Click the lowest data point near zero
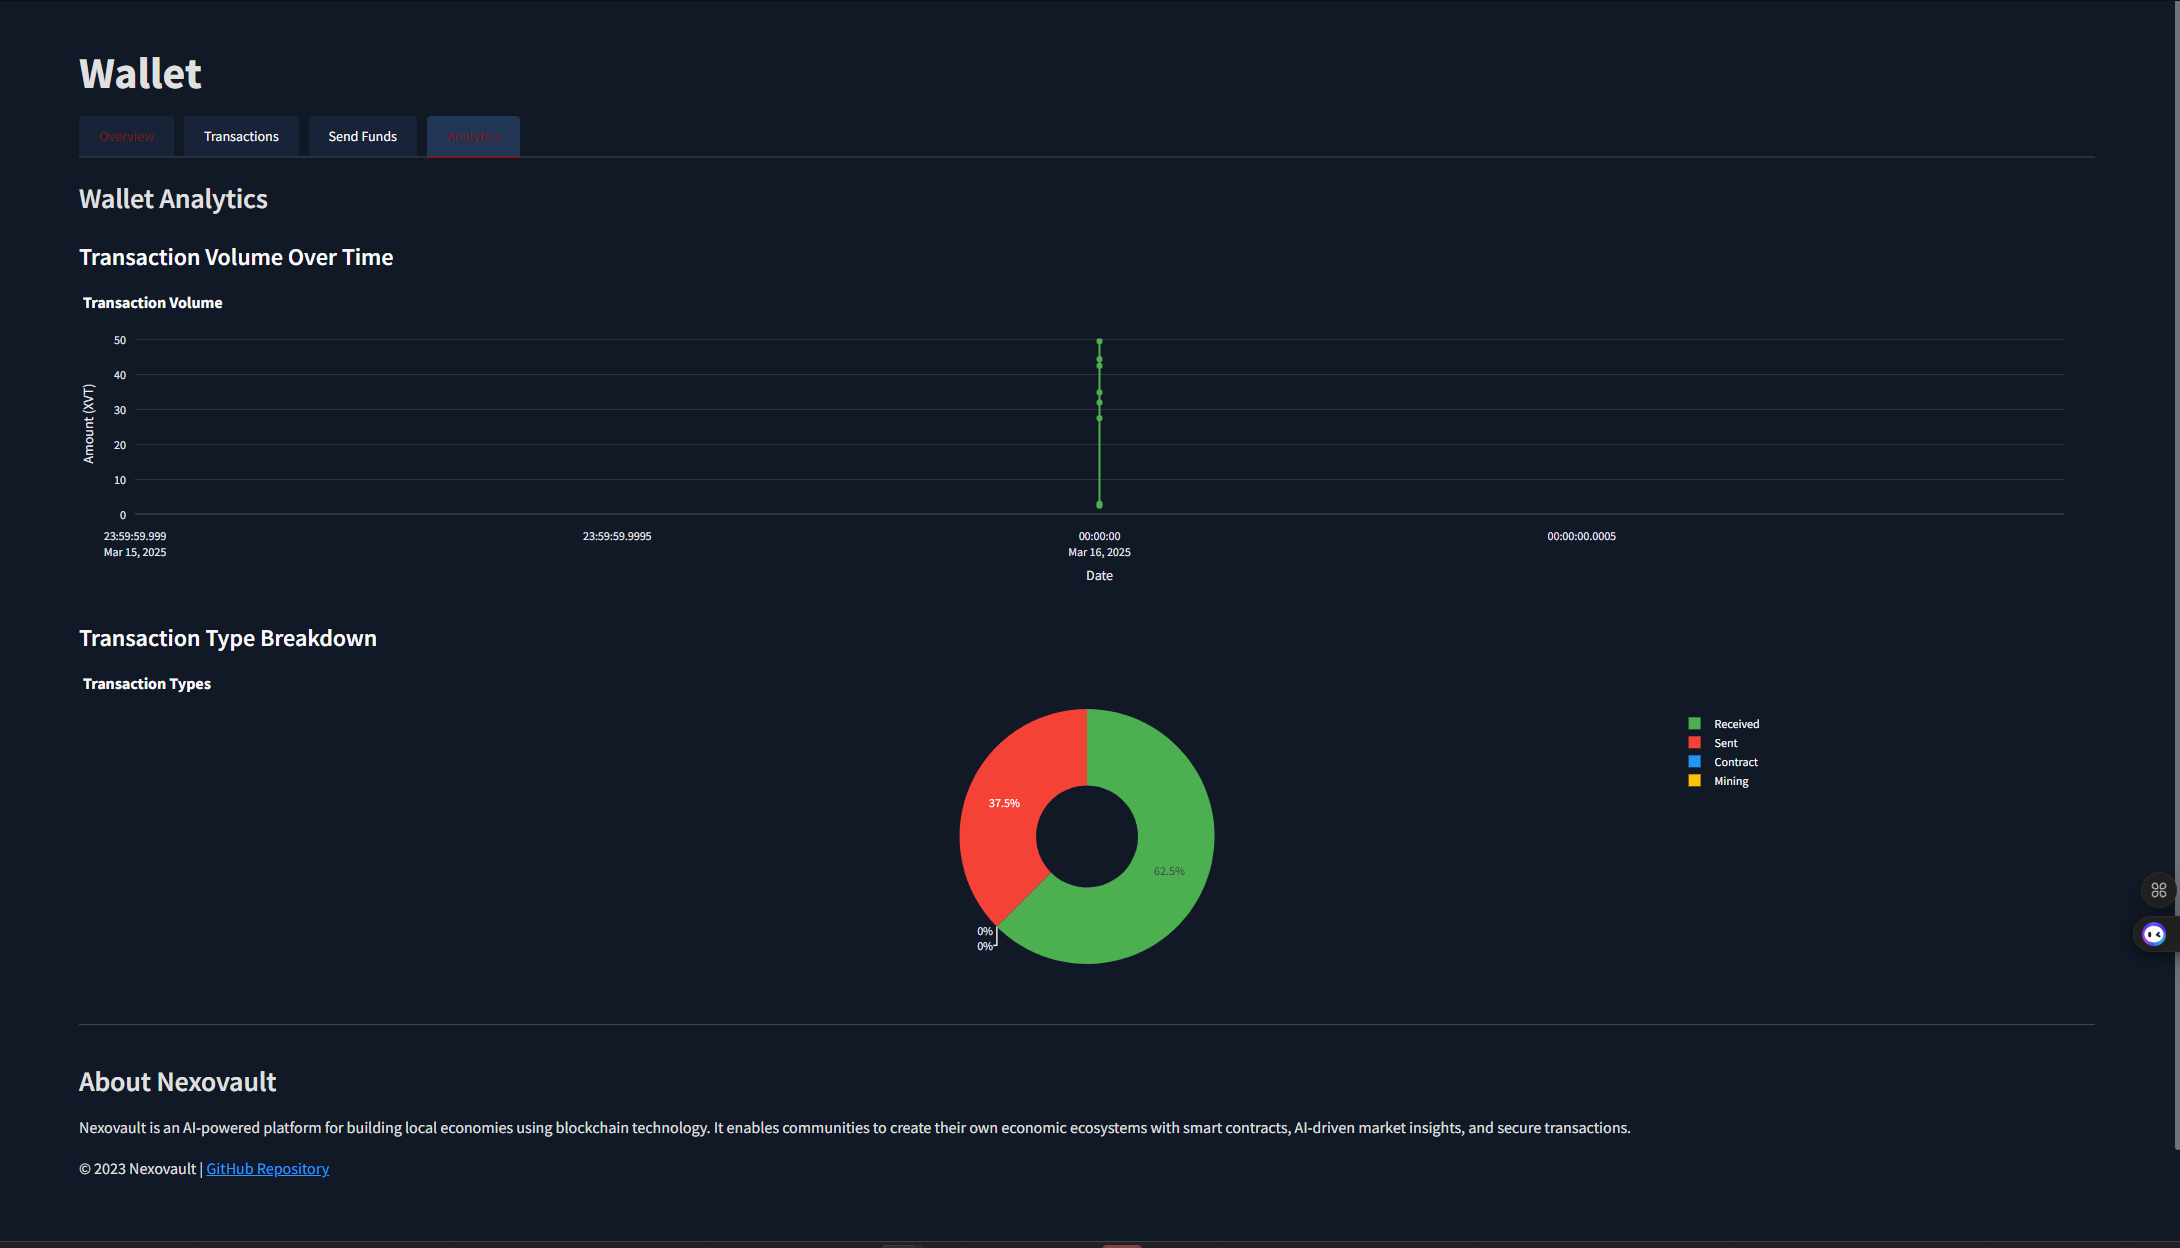Viewport: 2180px width, 1248px height. tap(1099, 505)
